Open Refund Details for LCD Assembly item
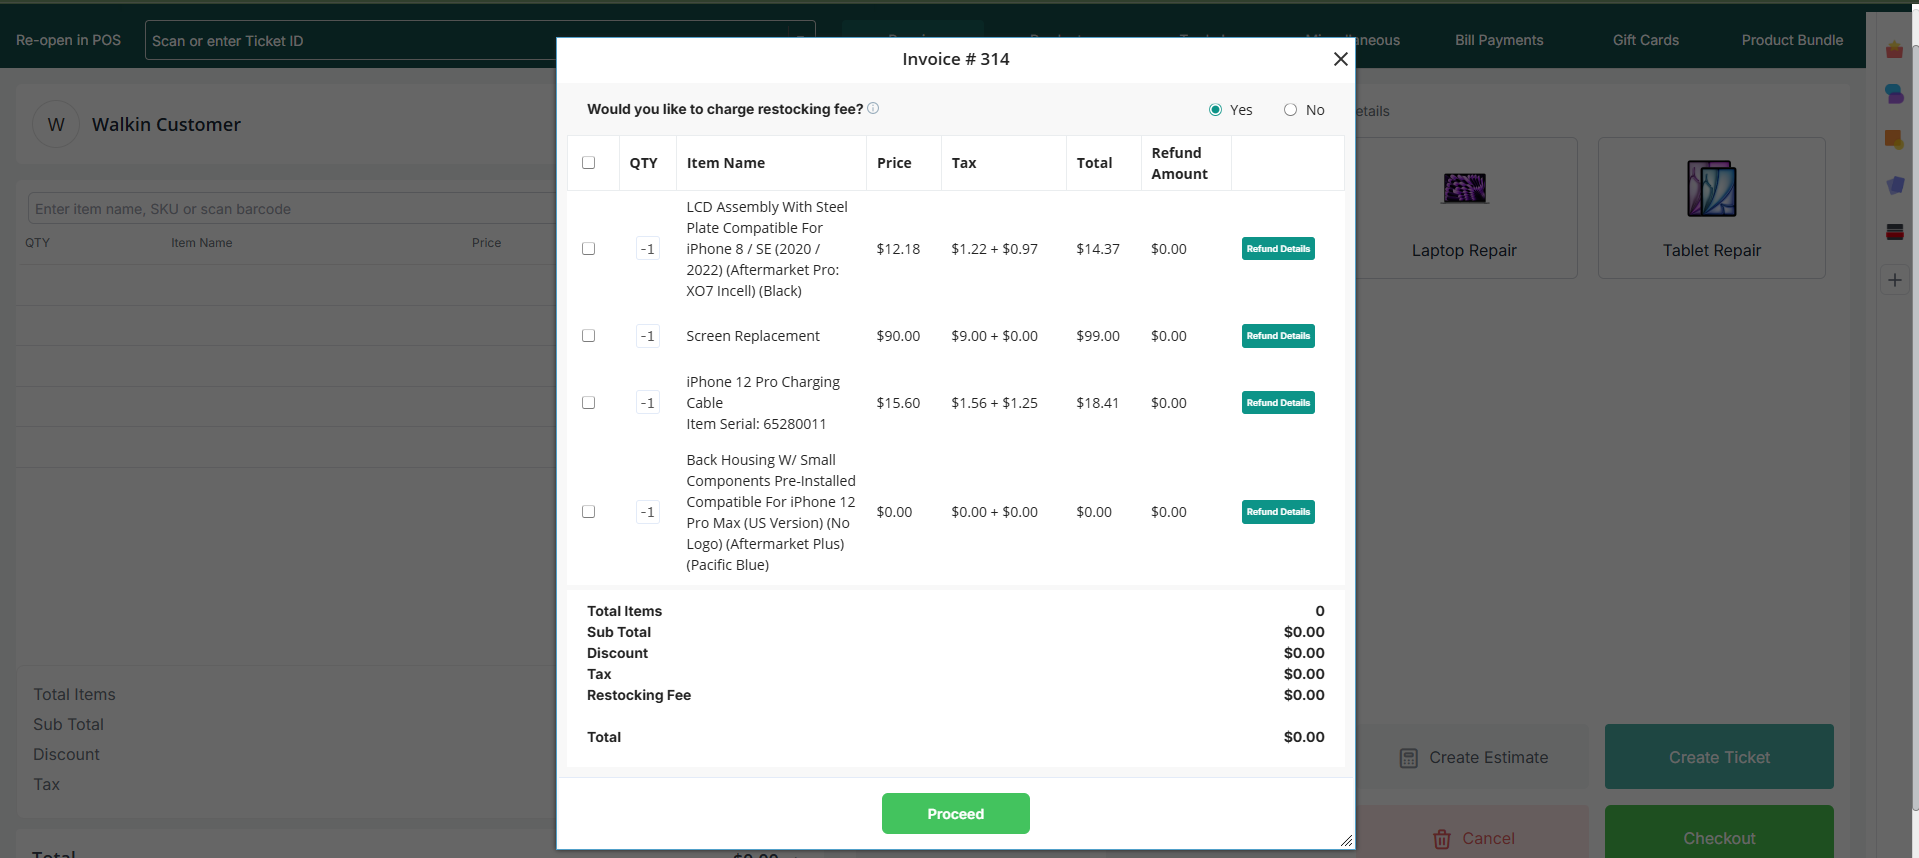Image resolution: width=1919 pixels, height=858 pixels. [x=1278, y=249]
